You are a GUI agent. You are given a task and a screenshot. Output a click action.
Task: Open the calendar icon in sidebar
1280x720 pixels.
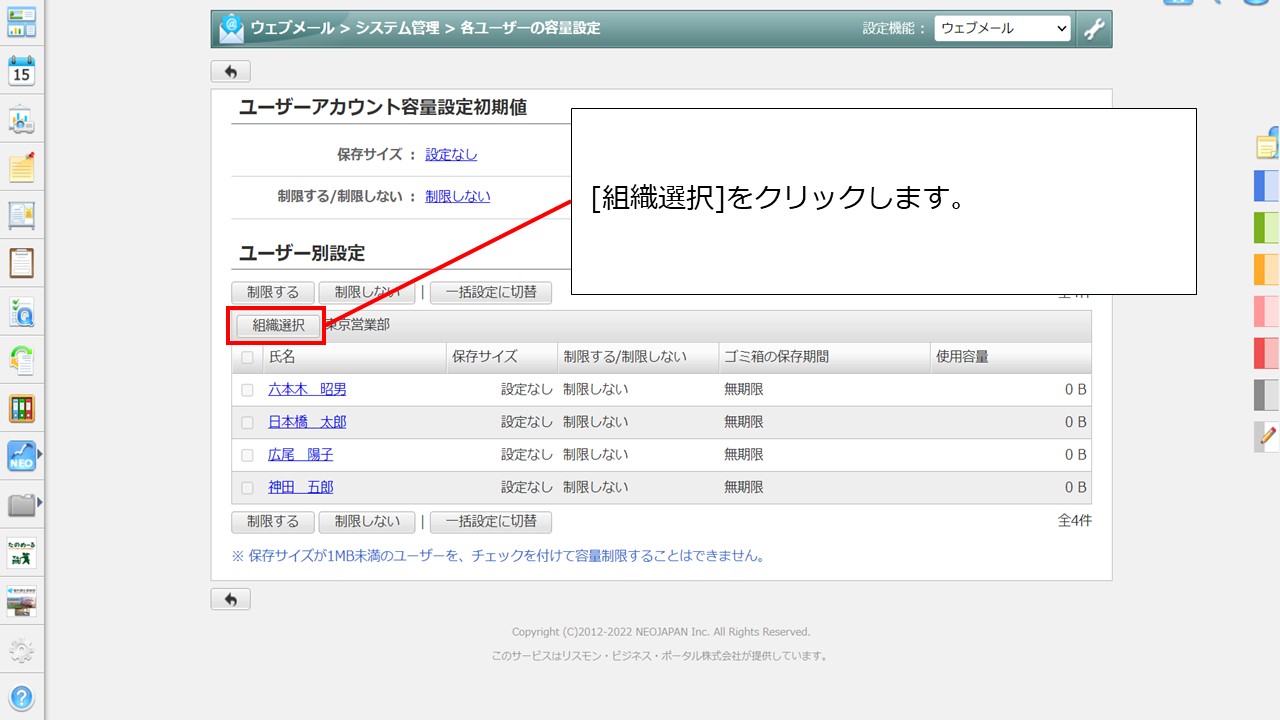click(21, 72)
